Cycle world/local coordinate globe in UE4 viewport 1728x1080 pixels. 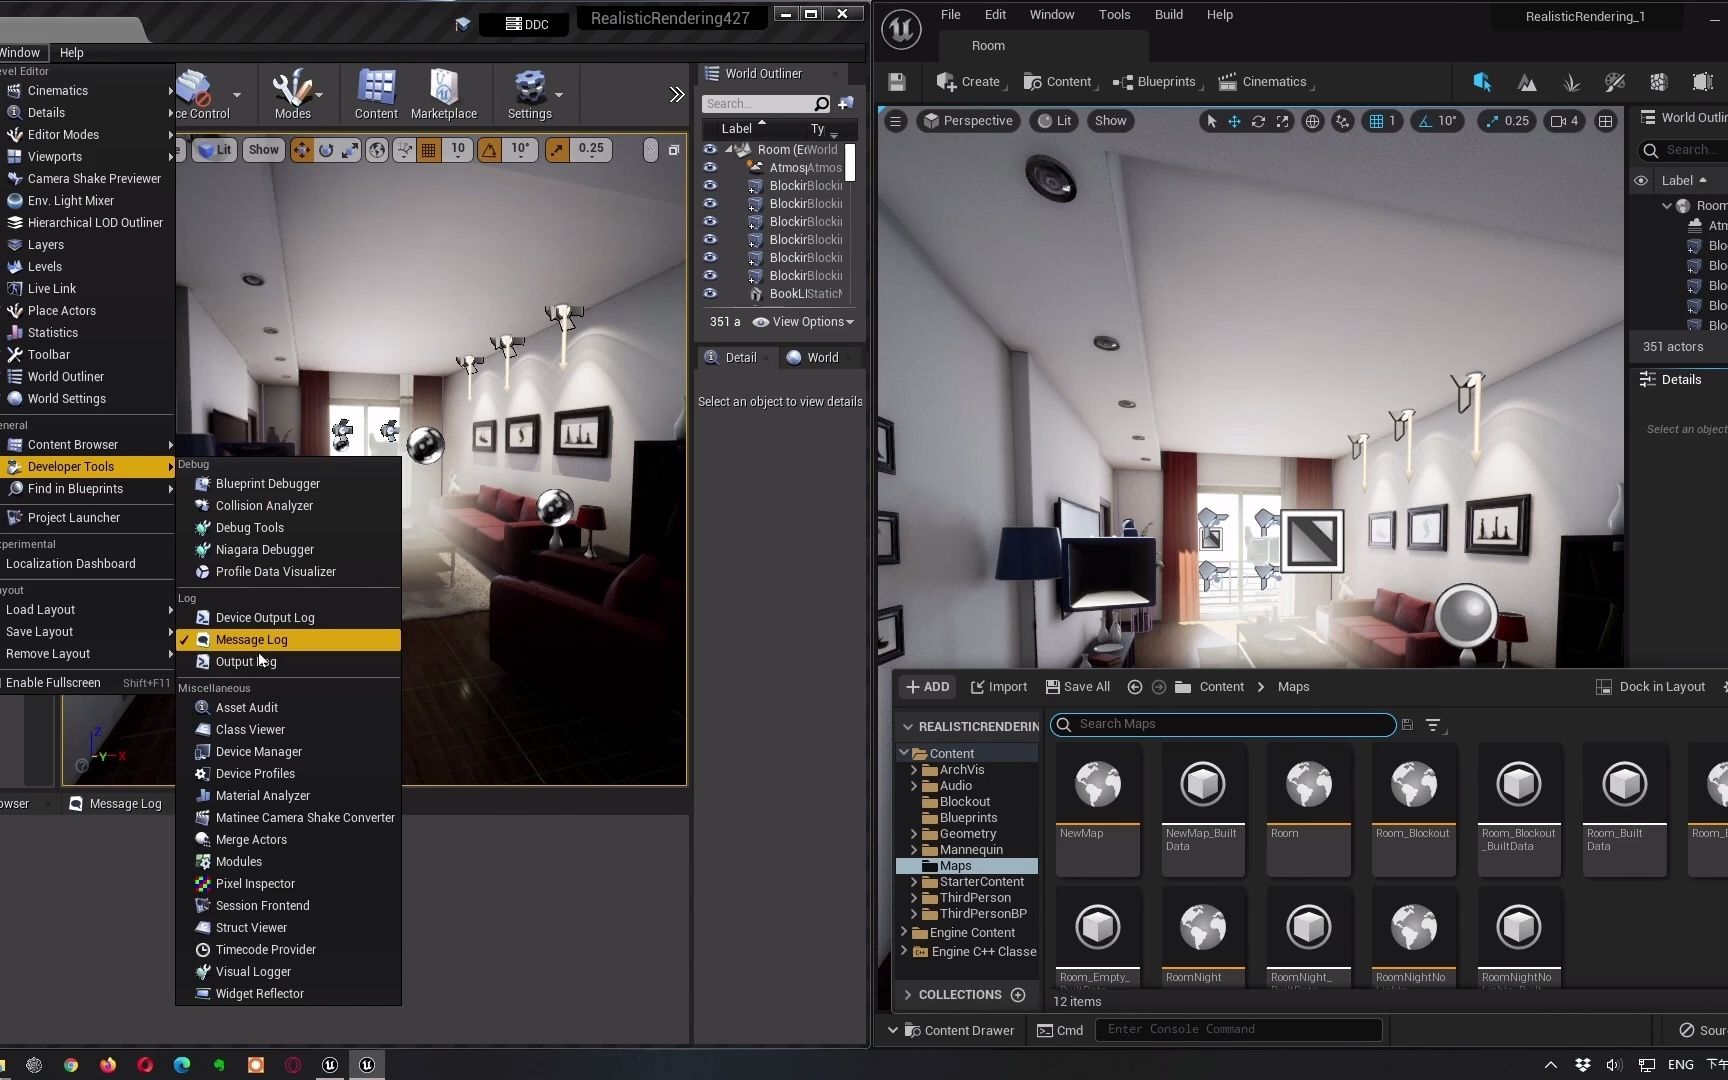pos(377,150)
